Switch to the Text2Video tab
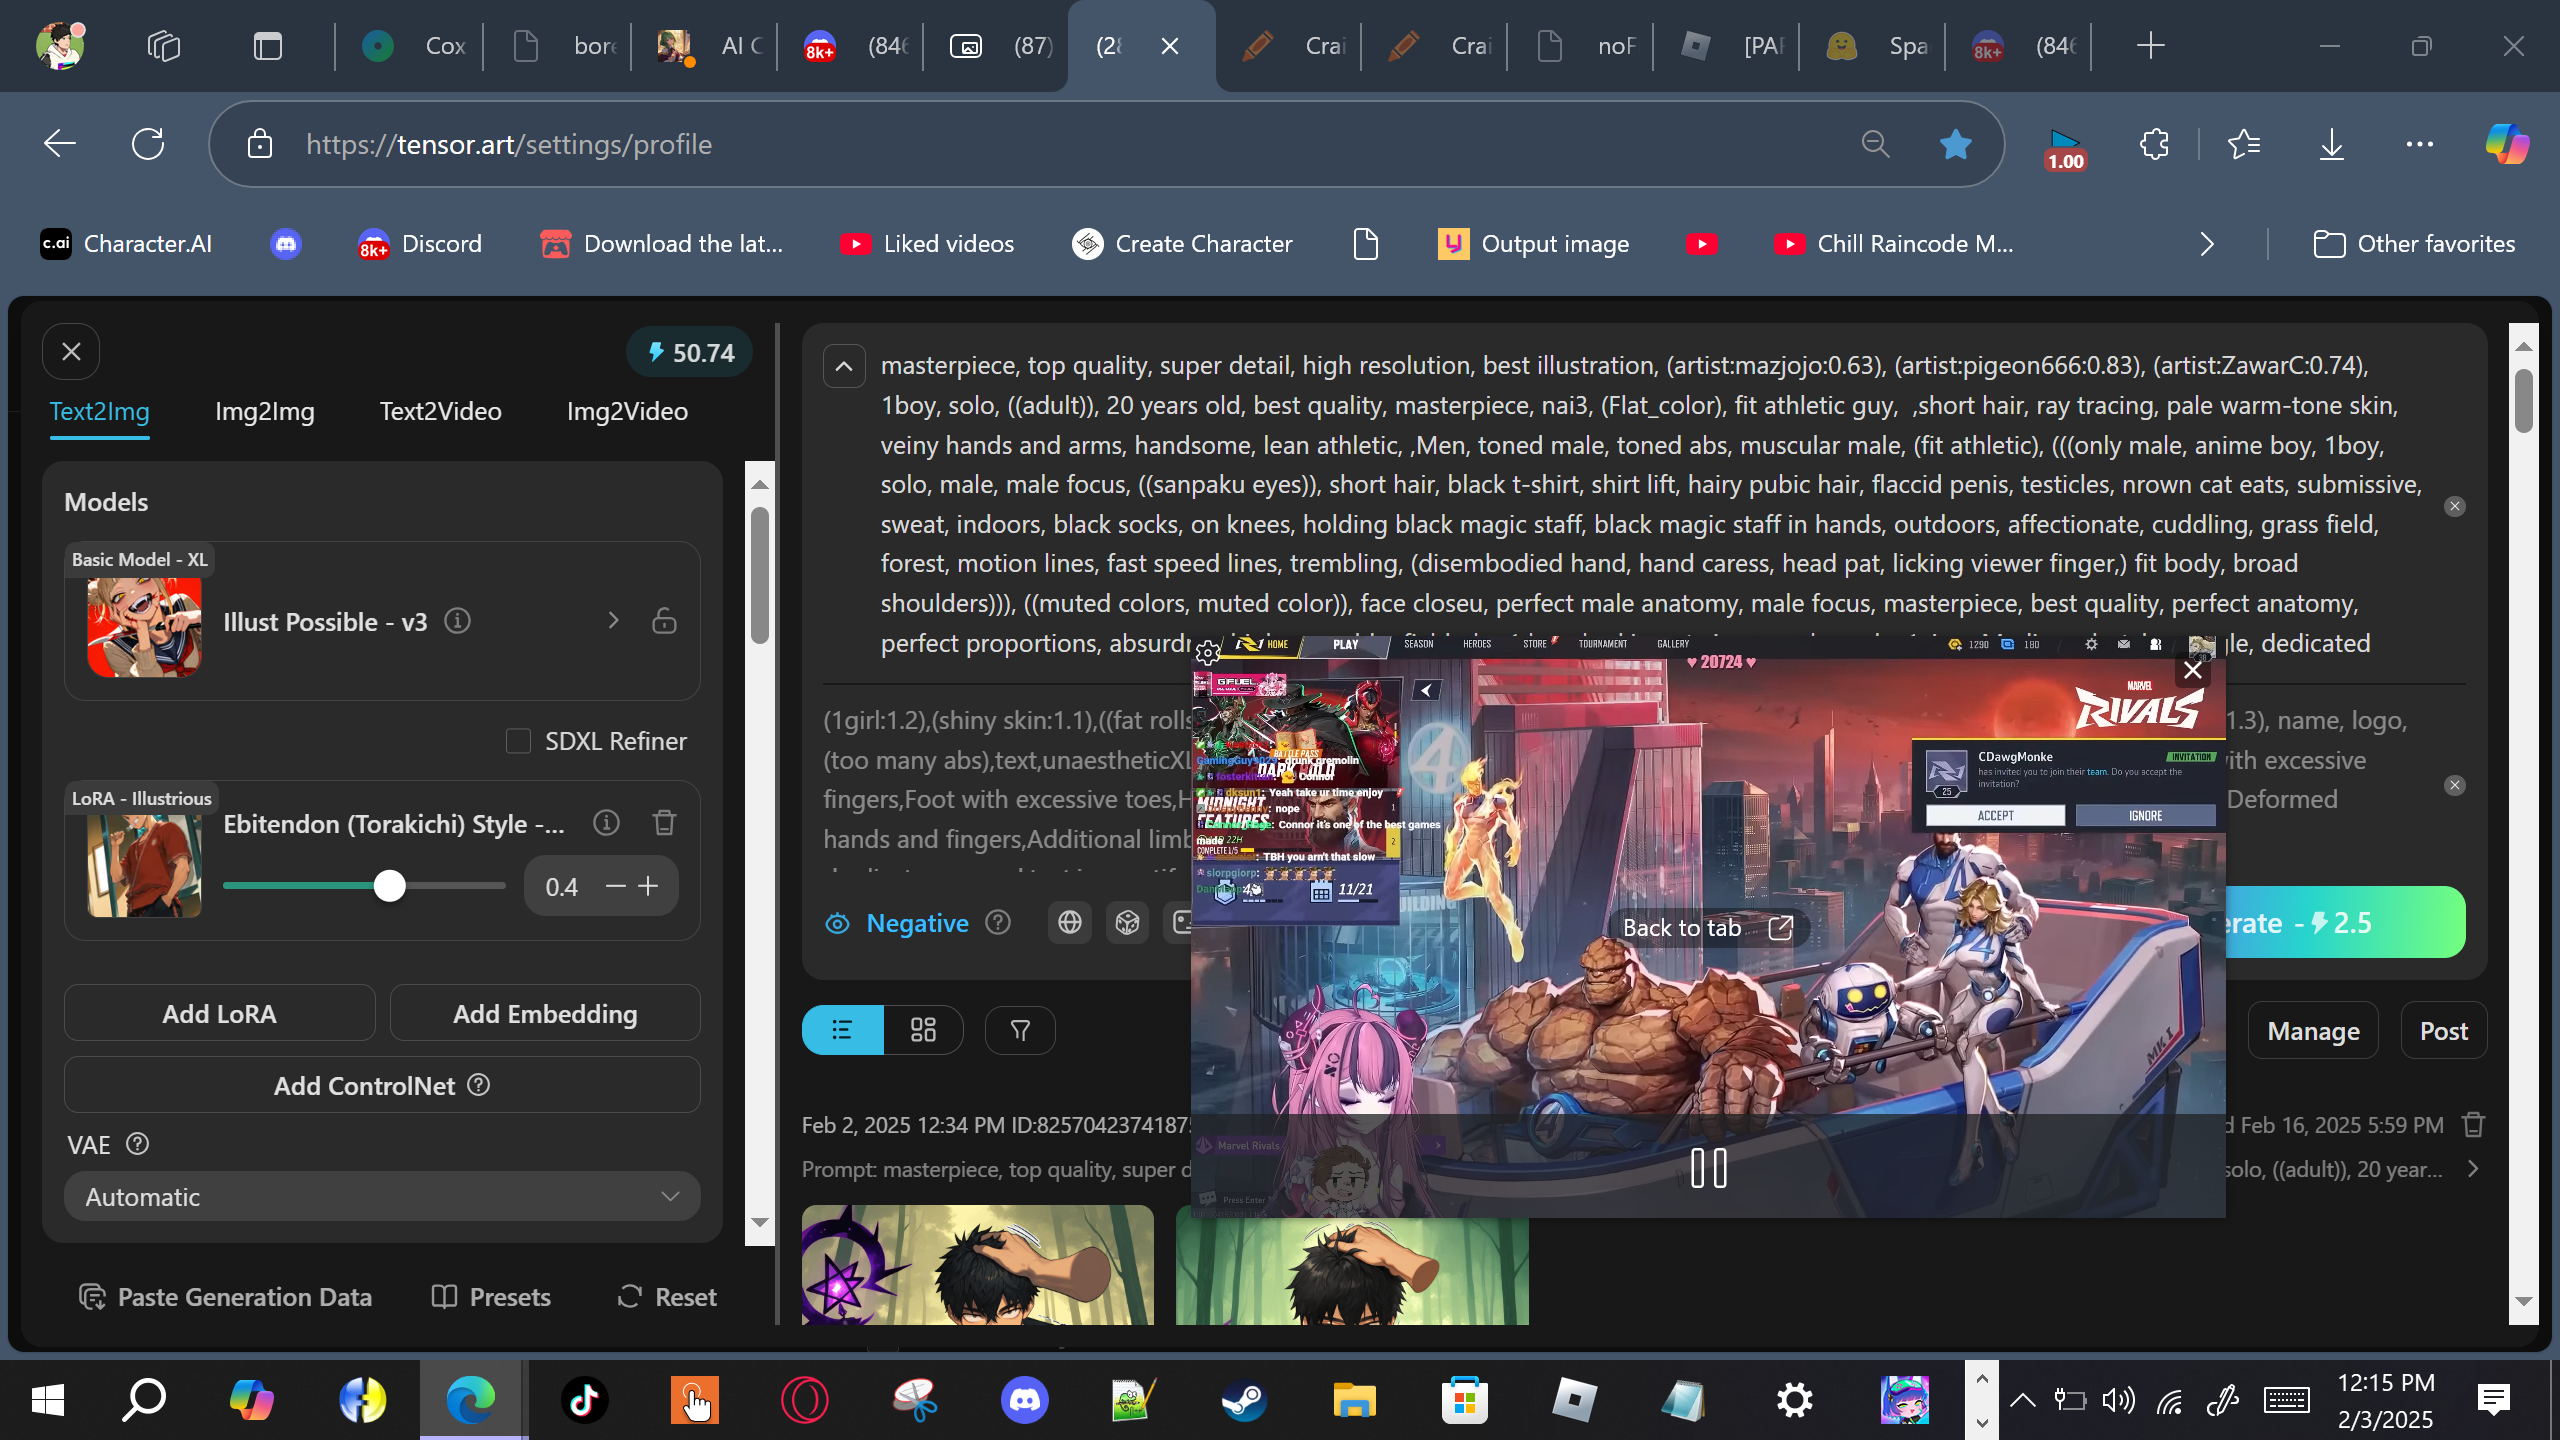This screenshot has width=2560, height=1440. tap(440, 411)
